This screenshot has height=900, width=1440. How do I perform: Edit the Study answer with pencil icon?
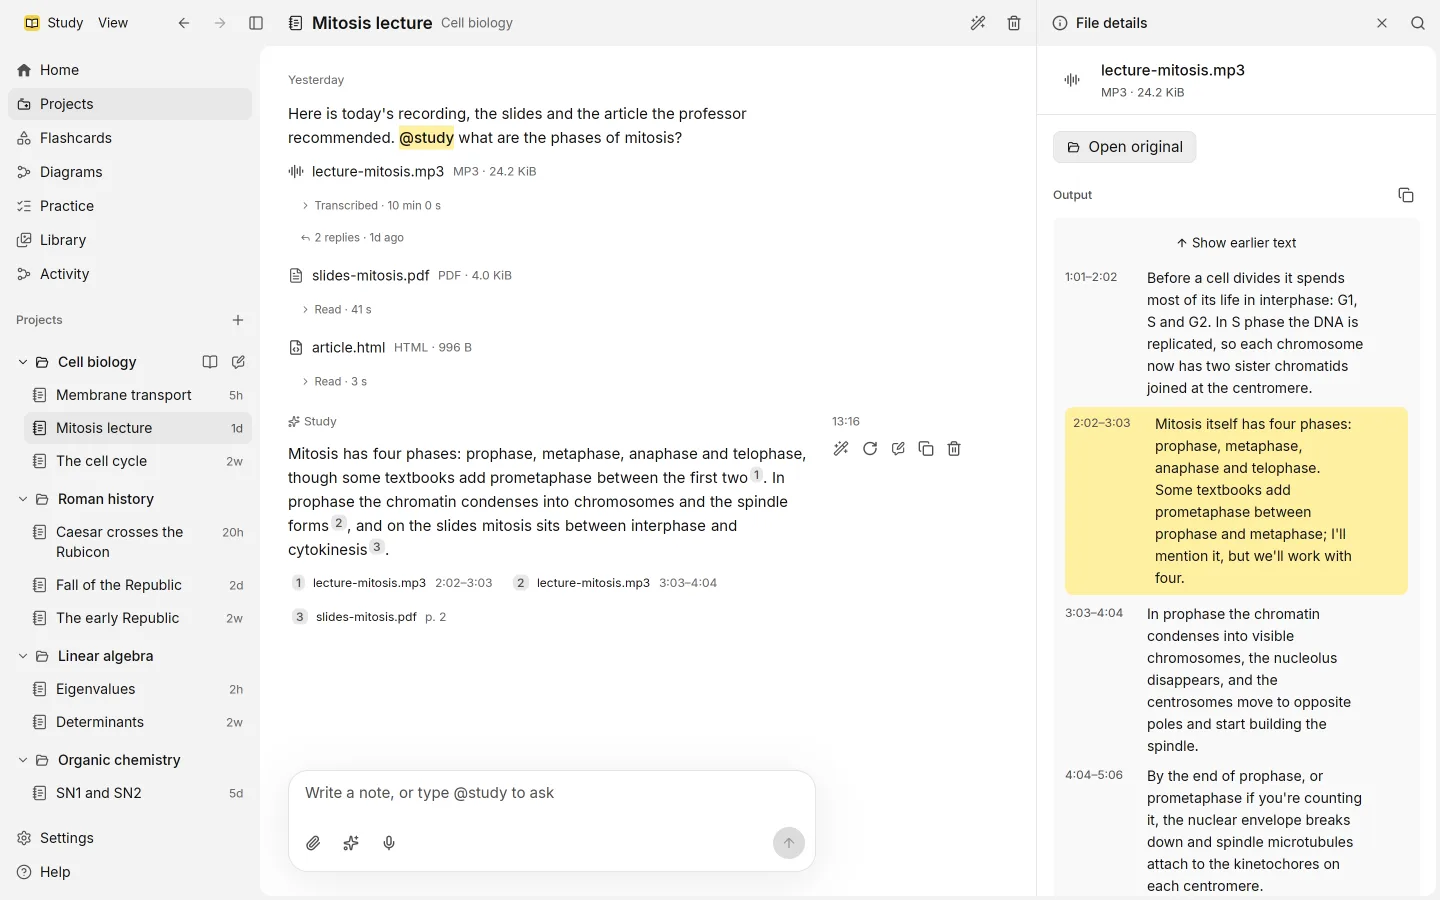(x=898, y=449)
